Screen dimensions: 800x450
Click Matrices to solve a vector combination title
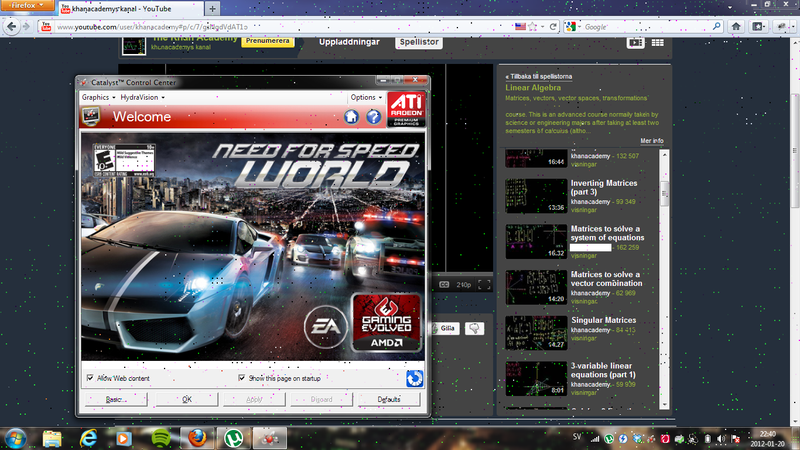coord(606,279)
